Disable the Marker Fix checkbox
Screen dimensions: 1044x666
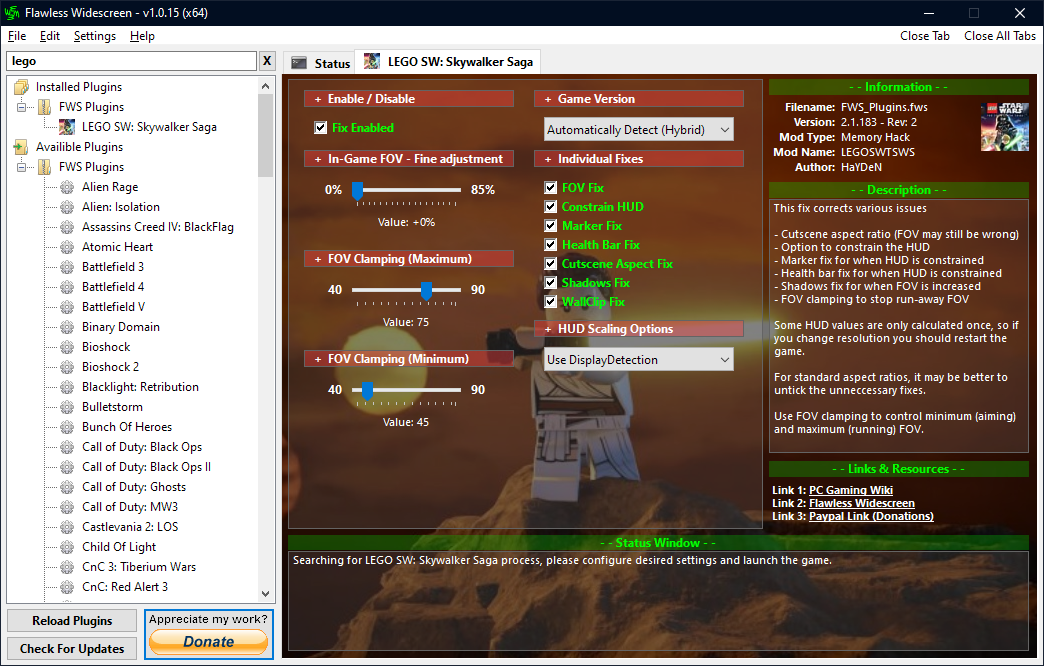click(551, 226)
